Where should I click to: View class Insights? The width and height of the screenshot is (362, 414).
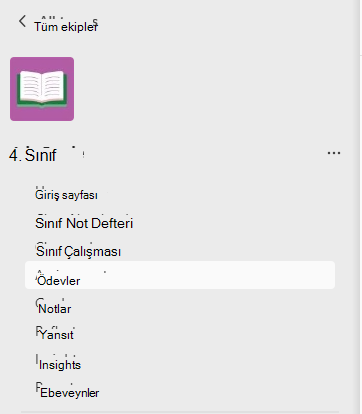[x=60, y=365]
